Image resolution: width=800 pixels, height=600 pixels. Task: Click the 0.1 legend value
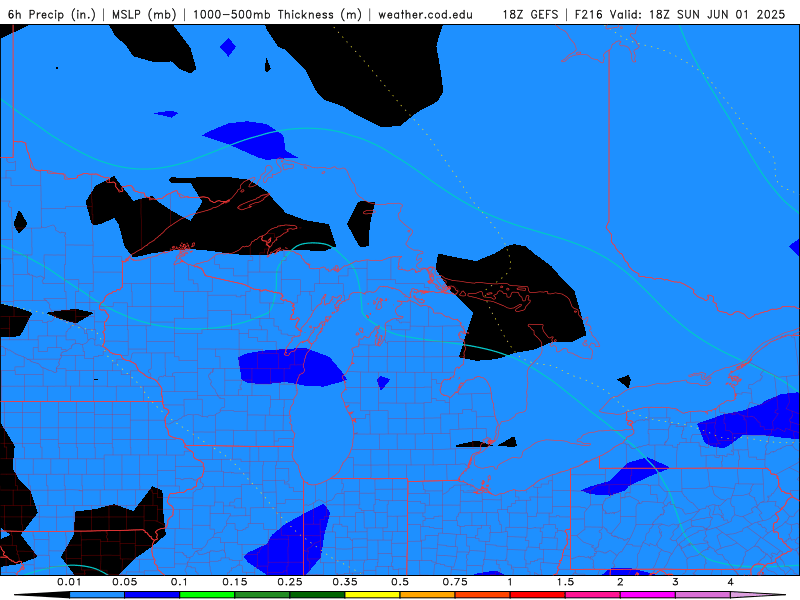click(180, 582)
